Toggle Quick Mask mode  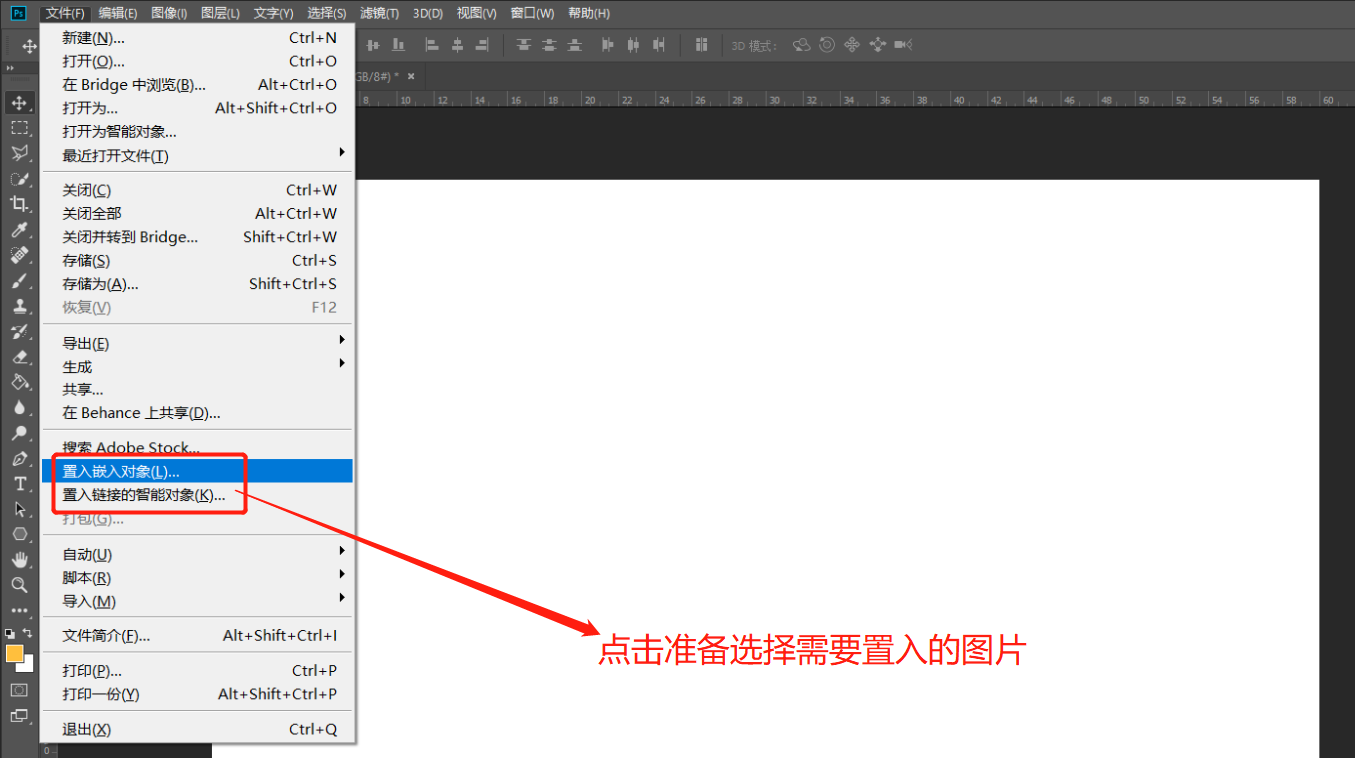point(19,690)
